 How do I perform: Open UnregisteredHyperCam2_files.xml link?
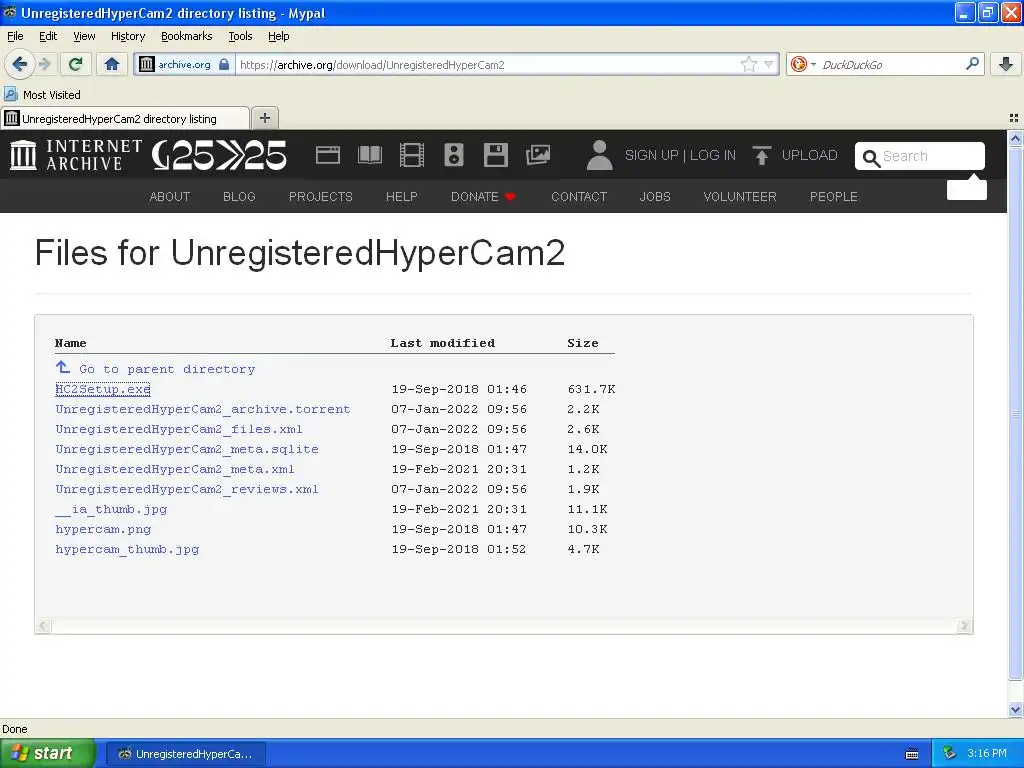pyautogui.click(x=179, y=429)
